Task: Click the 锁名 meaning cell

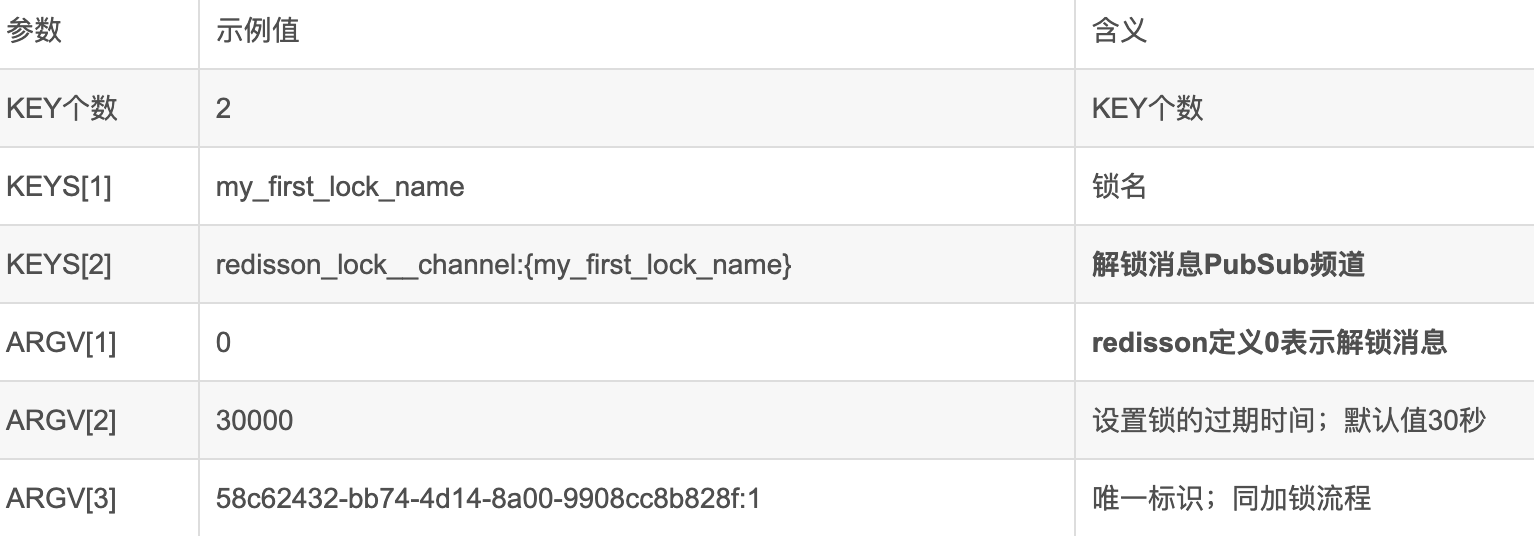Action: pyautogui.click(x=1119, y=187)
